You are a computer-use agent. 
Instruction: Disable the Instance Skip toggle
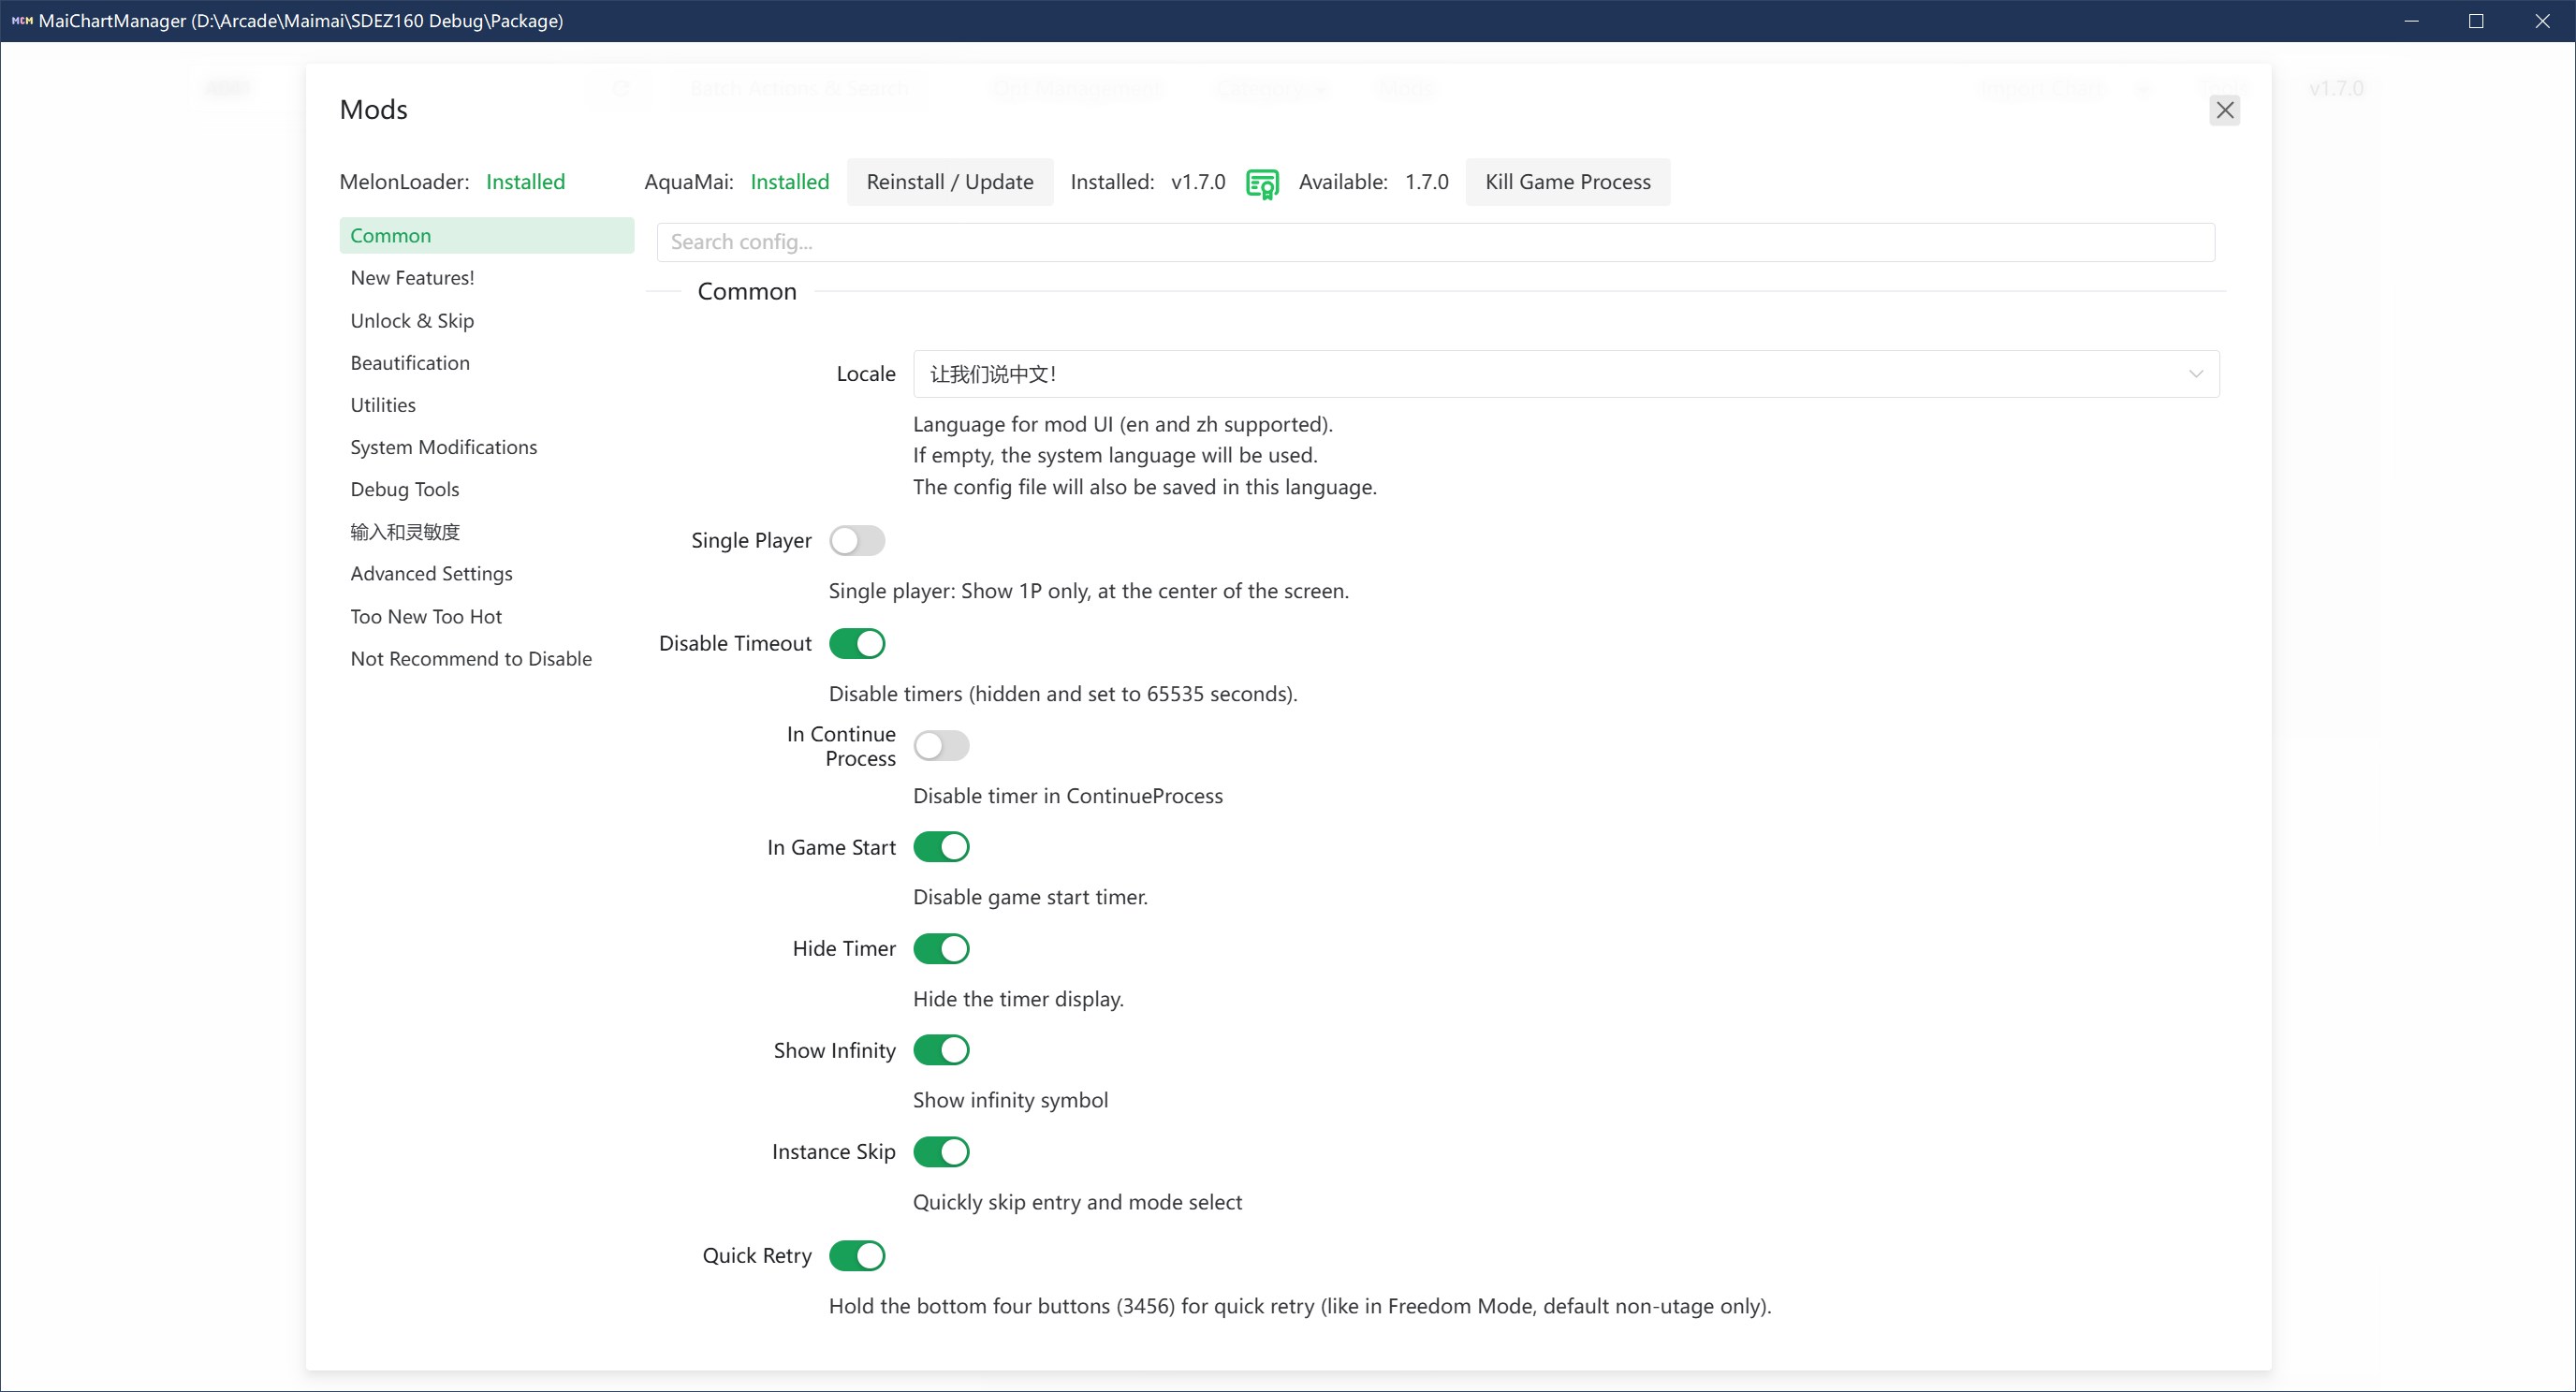click(941, 1152)
